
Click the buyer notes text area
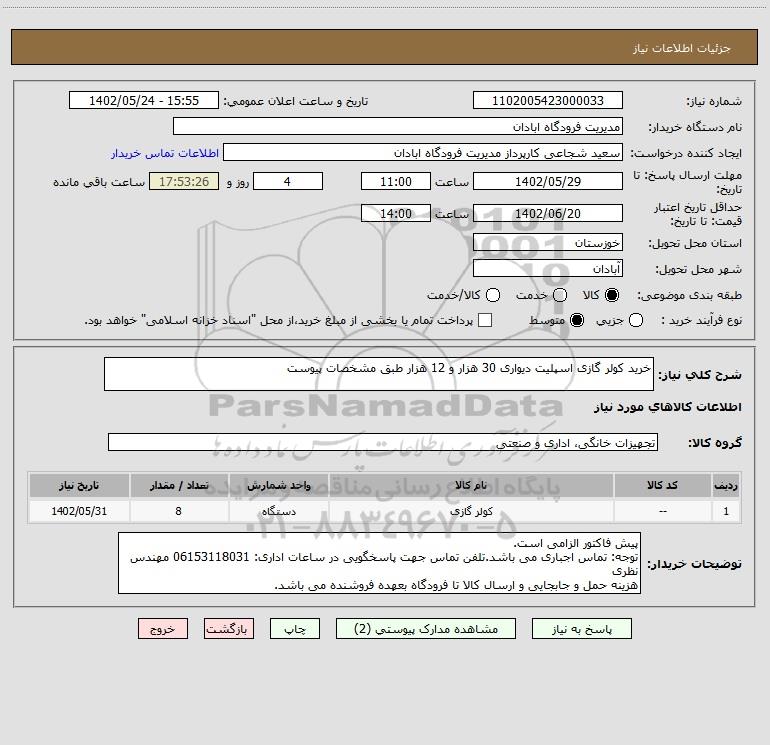(x=379, y=563)
